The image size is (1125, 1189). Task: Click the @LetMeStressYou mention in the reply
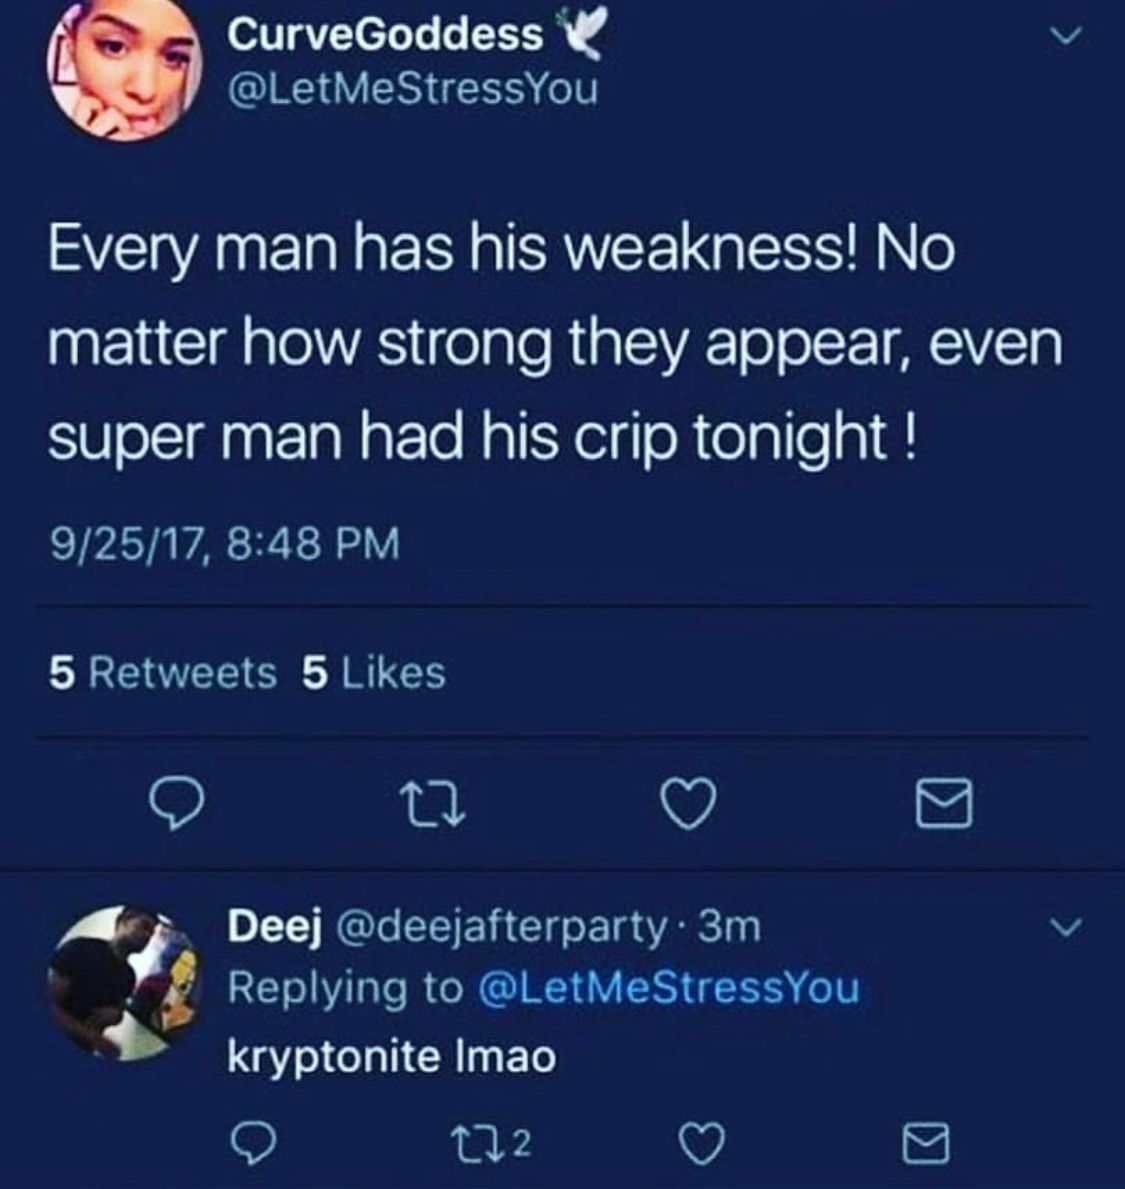tap(670, 988)
